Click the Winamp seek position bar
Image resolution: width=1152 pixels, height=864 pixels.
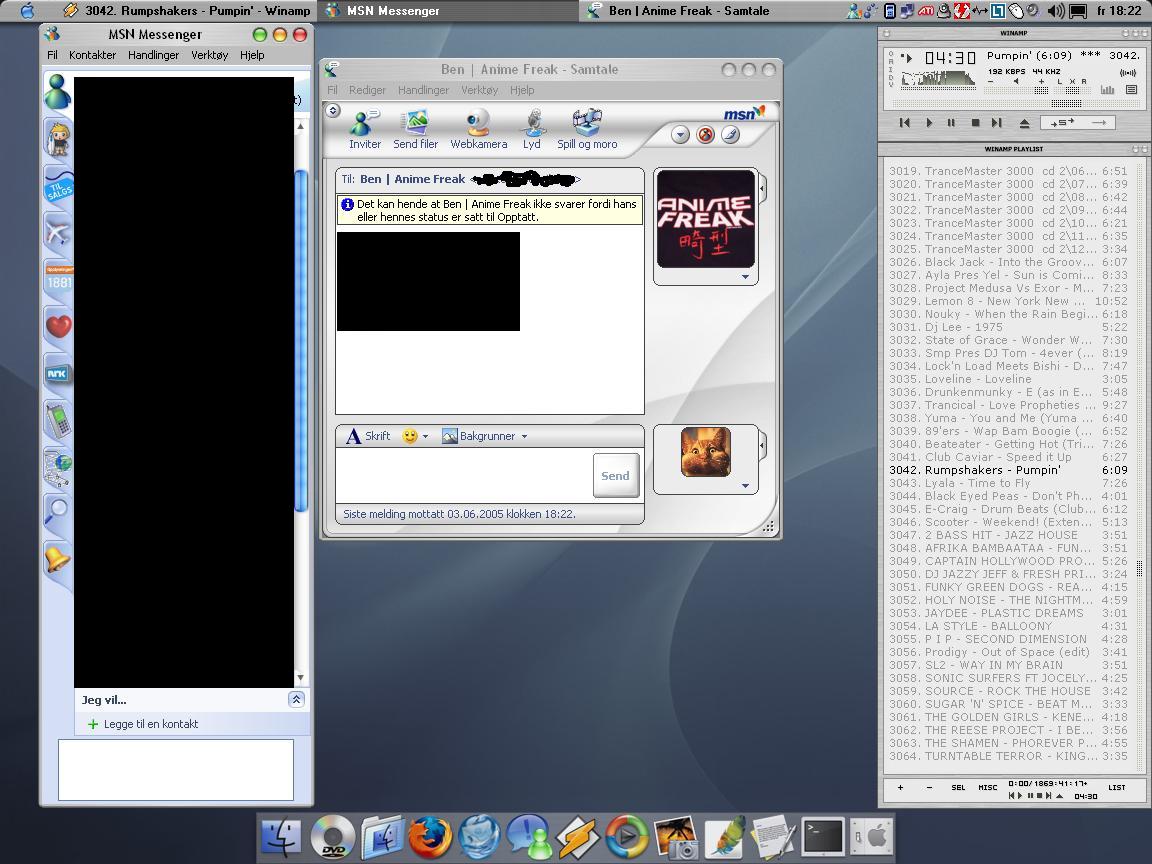pos(1018,104)
